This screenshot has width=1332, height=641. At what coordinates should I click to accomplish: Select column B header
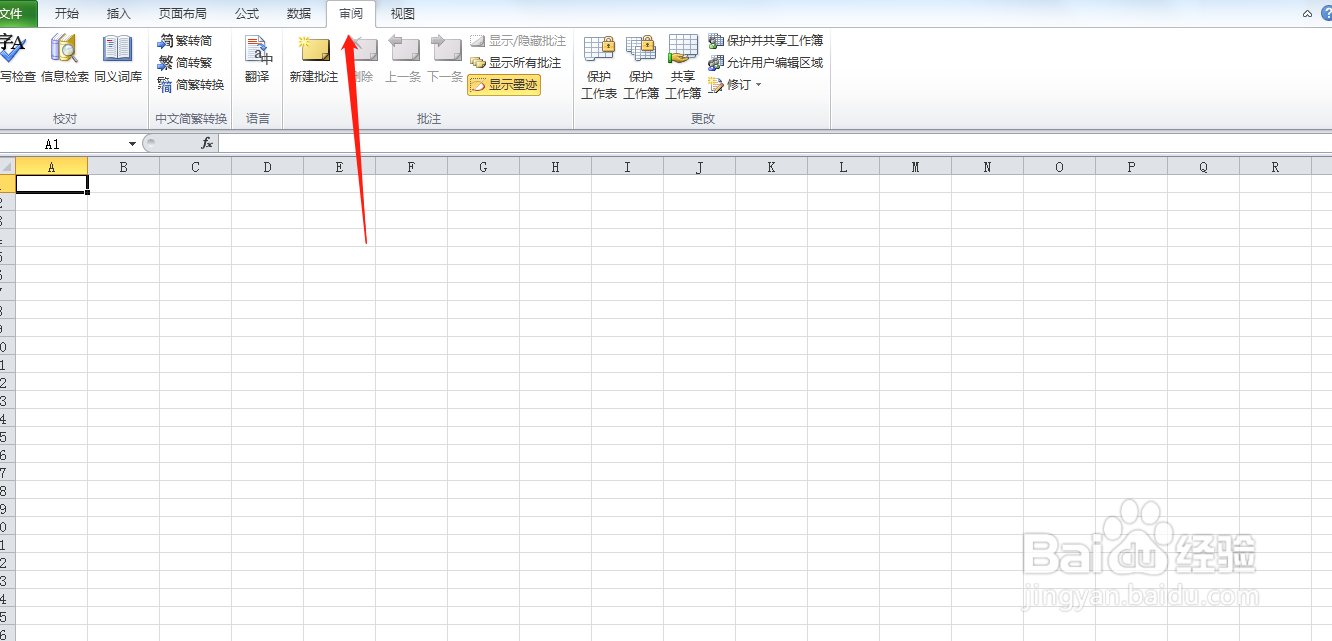(123, 167)
